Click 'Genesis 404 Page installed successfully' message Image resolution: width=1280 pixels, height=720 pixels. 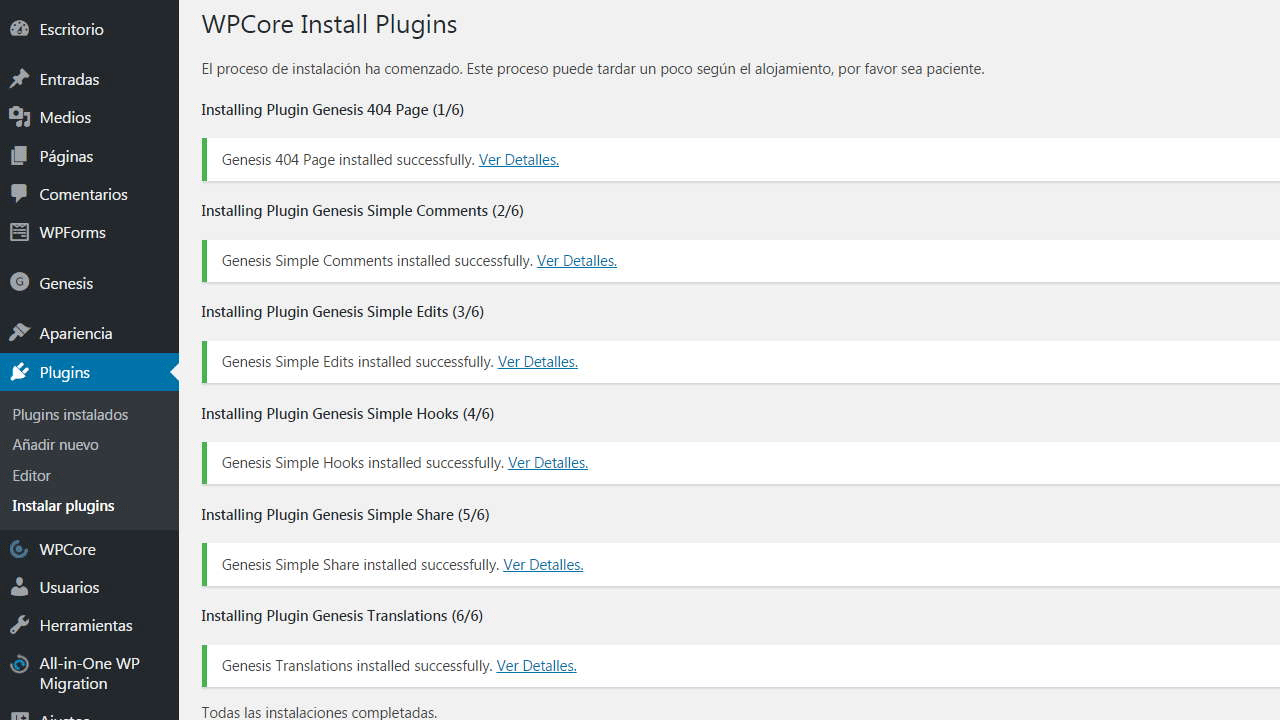tap(348, 160)
